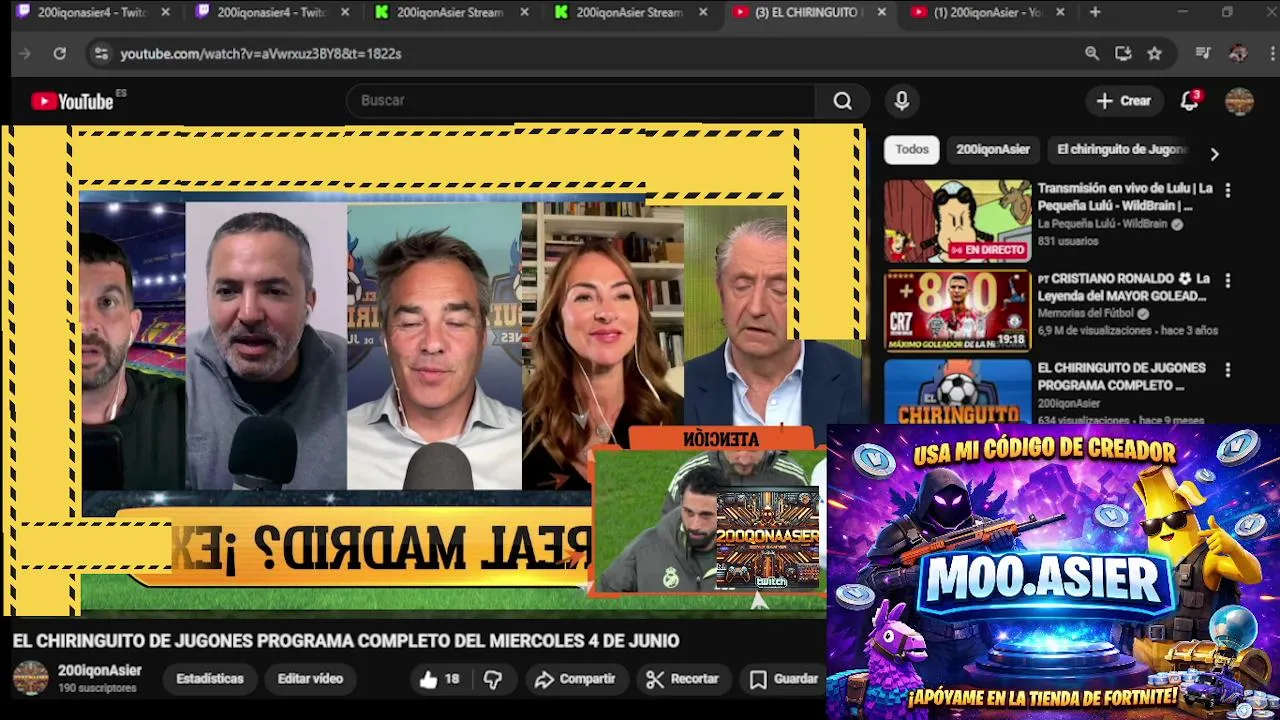Open the browser media controls icon
The image size is (1280, 720).
coord(1203,54)
